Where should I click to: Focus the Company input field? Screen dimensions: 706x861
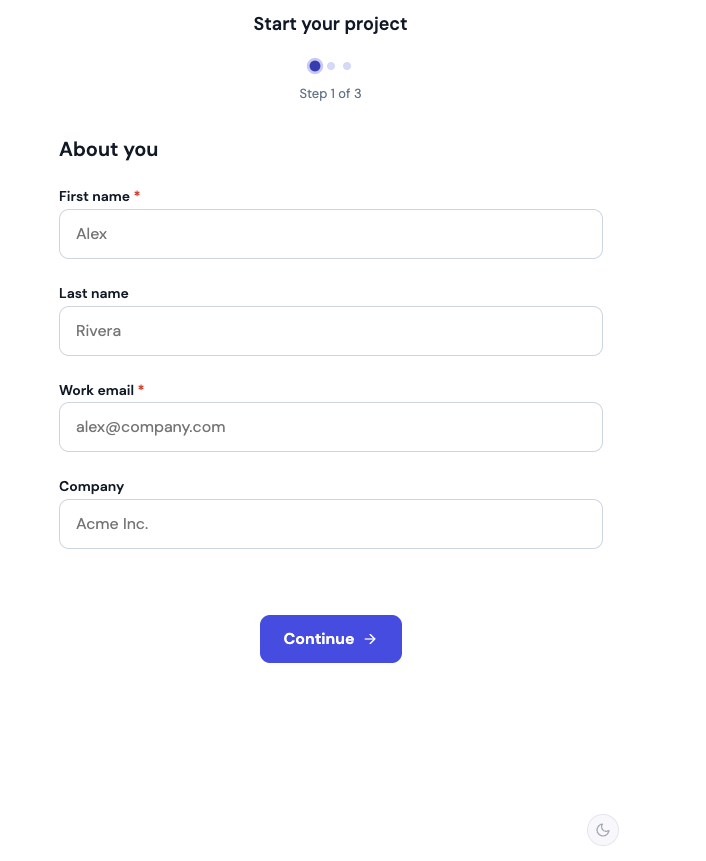(x=330, y=524)
